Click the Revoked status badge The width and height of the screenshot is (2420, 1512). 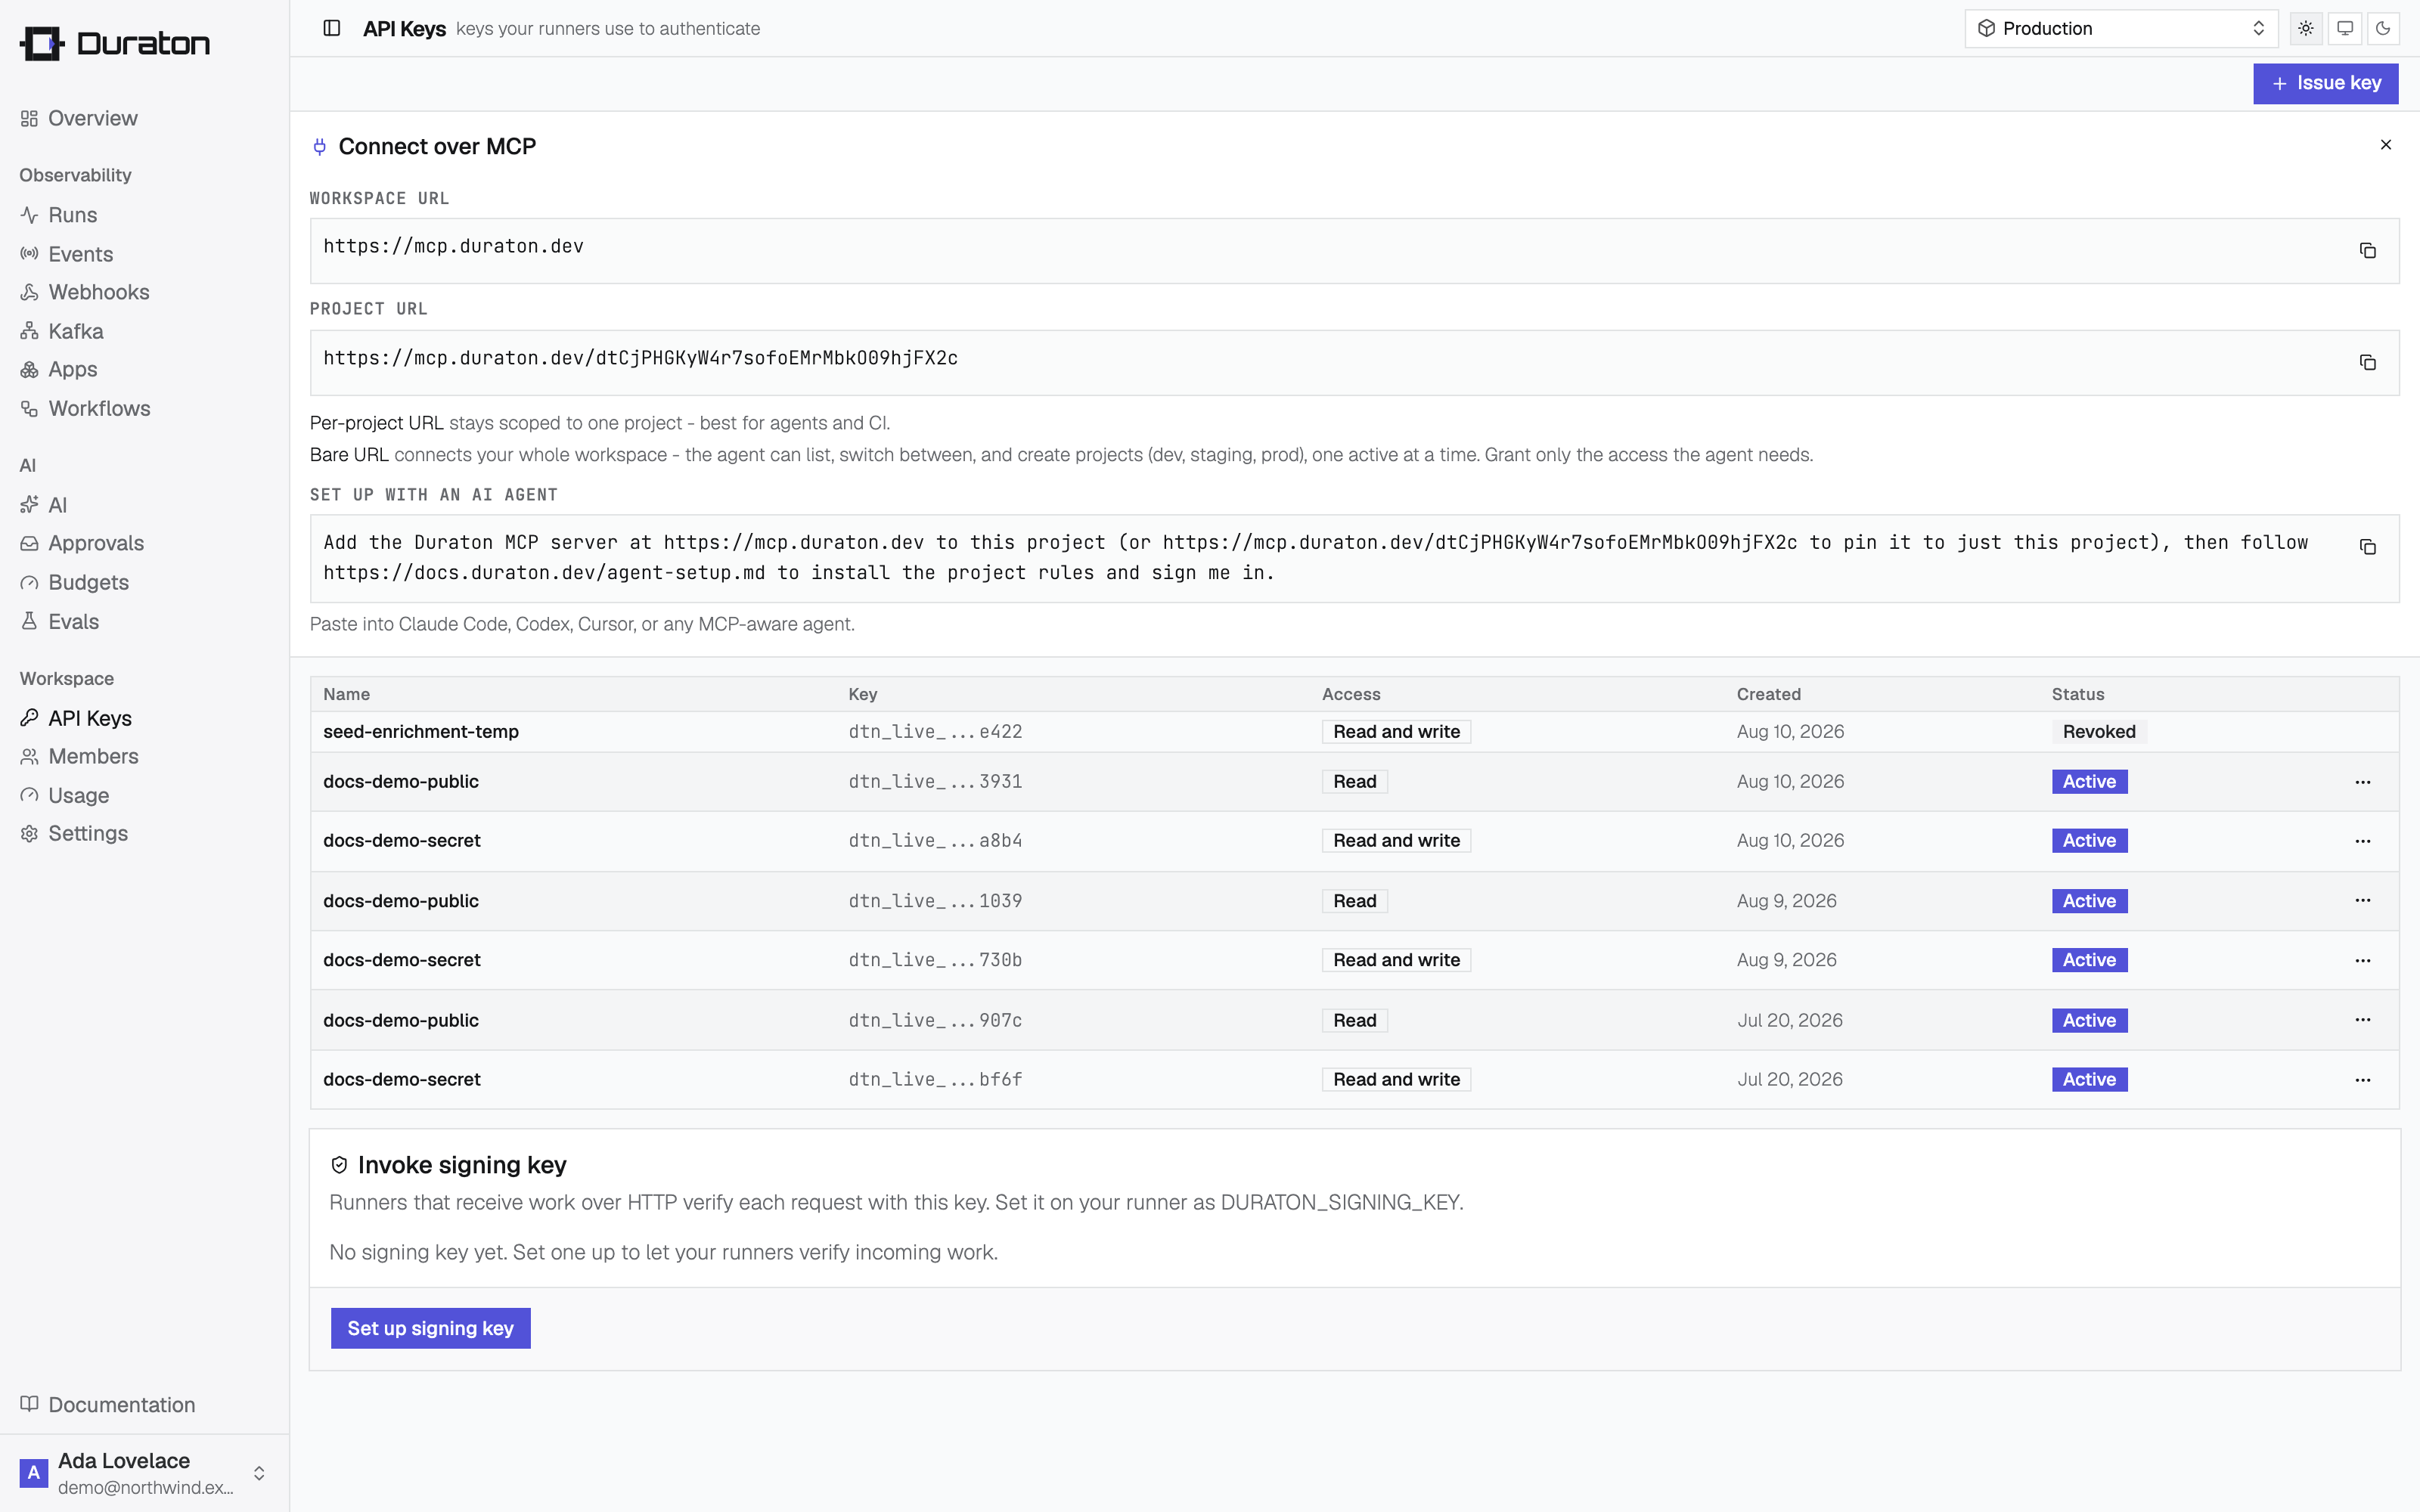tap(2099, 731)
